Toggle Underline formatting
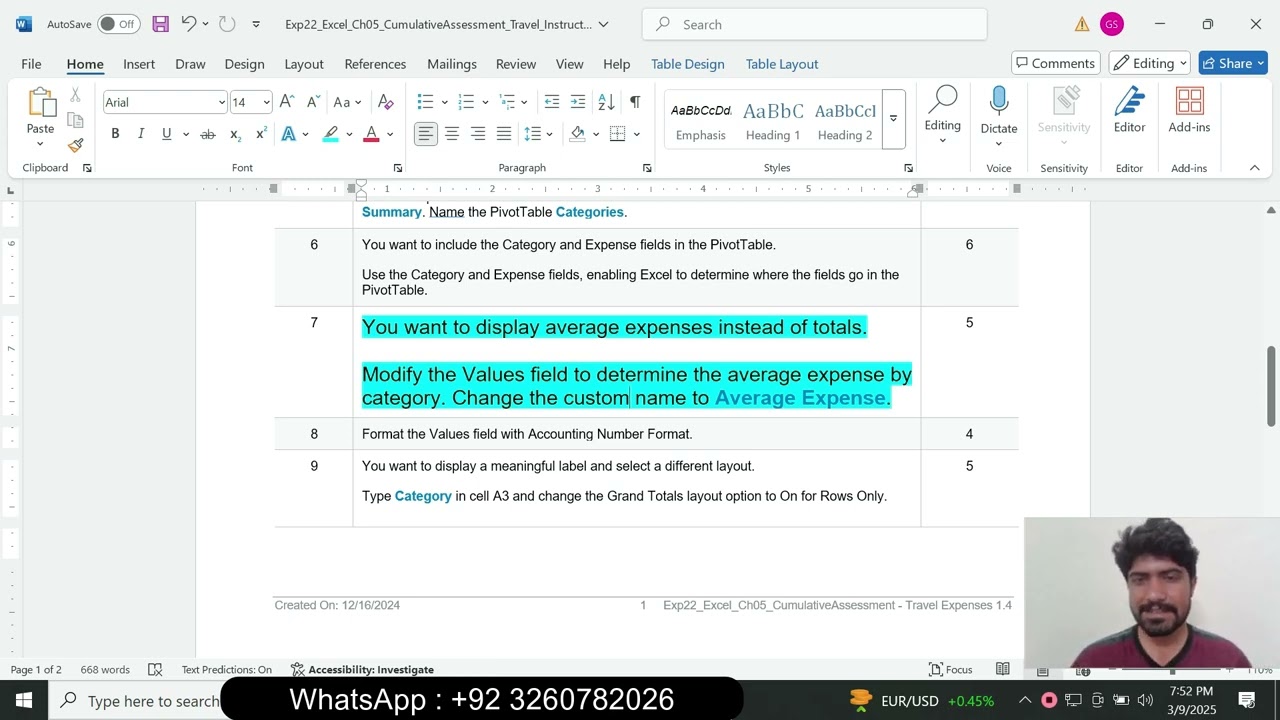The image size is (1280, 720). 166,134
